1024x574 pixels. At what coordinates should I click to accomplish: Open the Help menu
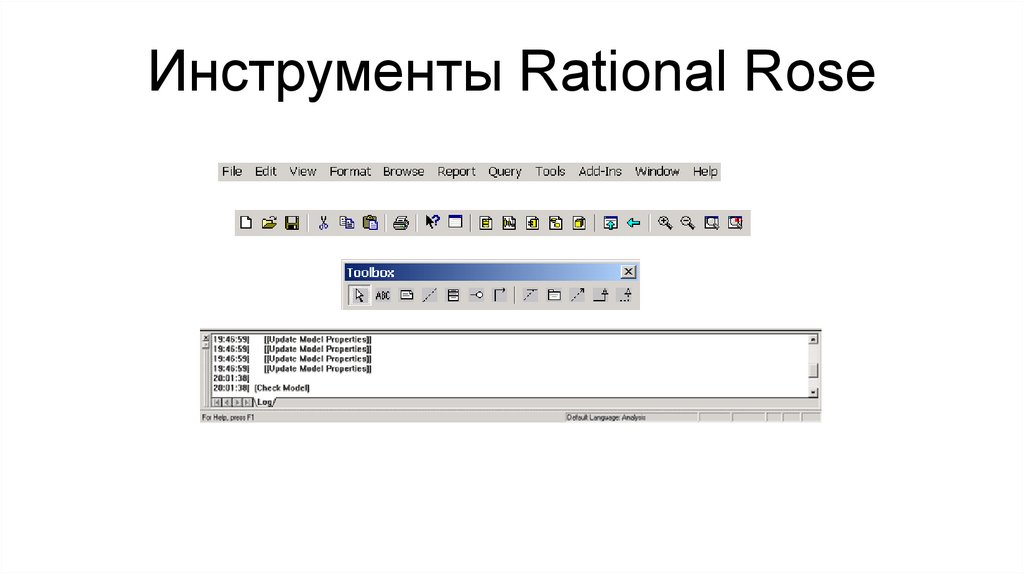tap(705, 171)
